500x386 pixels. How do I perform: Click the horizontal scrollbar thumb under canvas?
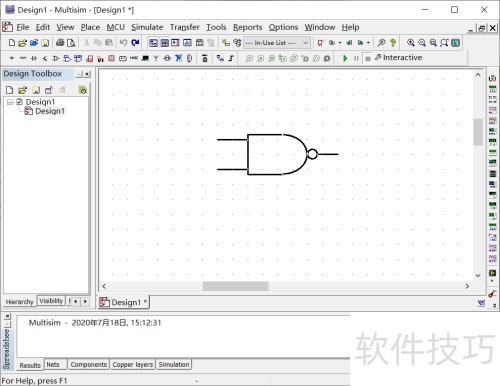tap(235, 286)
